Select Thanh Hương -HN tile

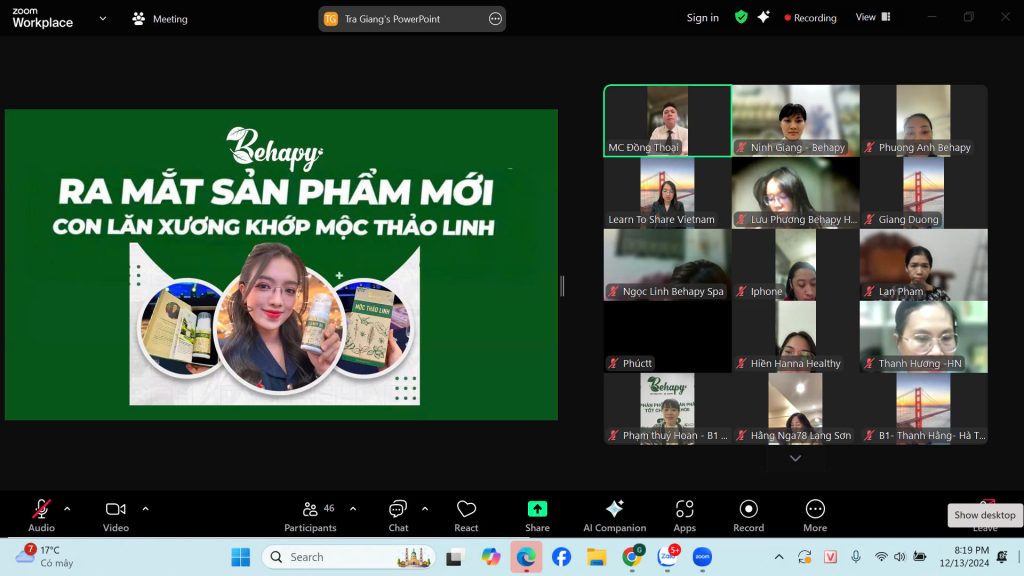click(923, 336)
